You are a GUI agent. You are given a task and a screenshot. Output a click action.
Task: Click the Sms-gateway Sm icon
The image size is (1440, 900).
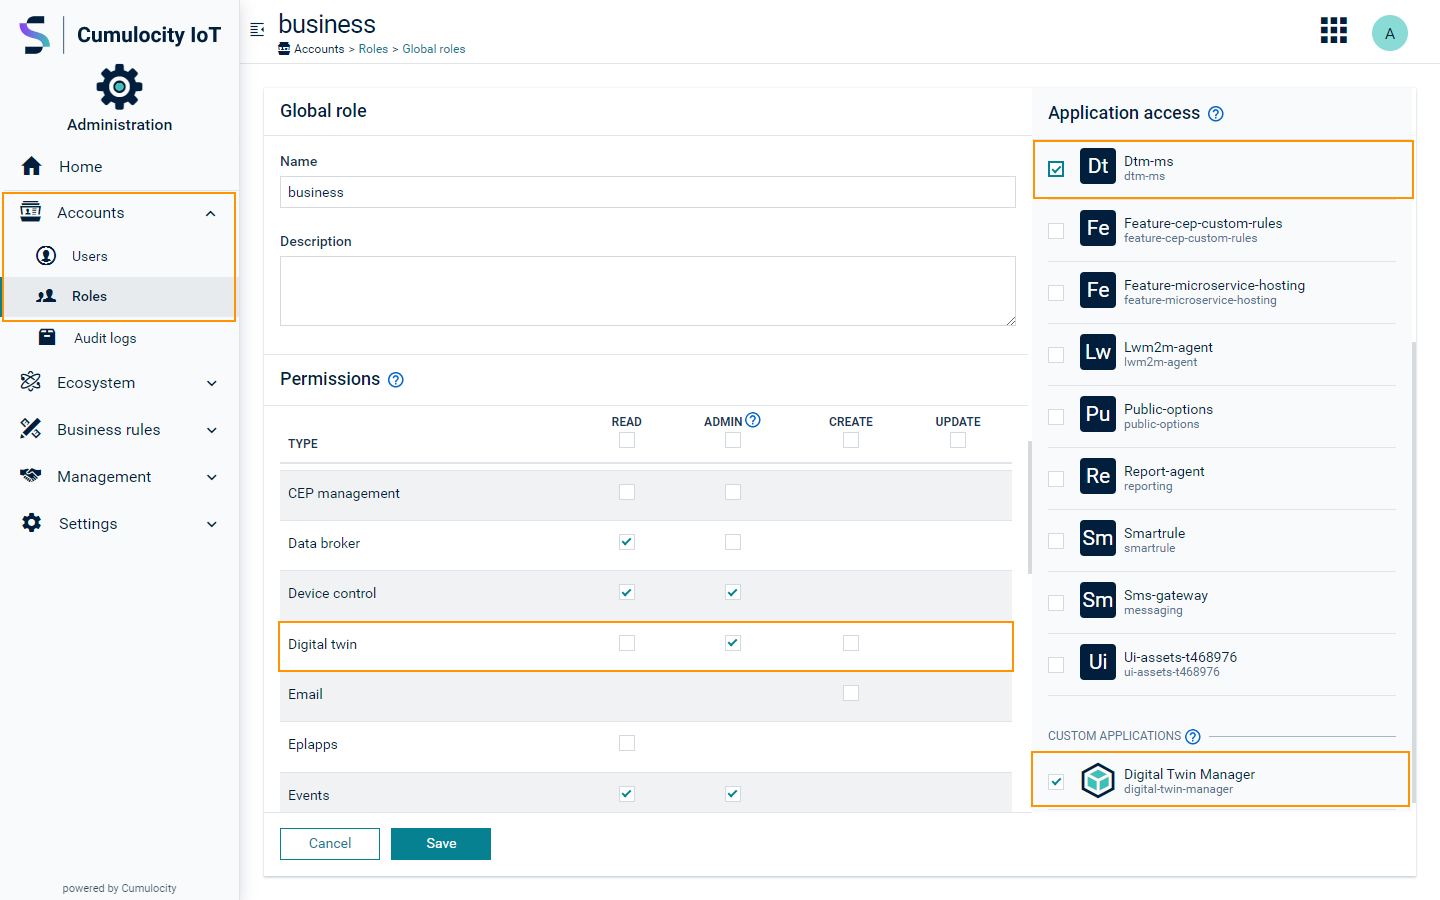coord(1098,600)
